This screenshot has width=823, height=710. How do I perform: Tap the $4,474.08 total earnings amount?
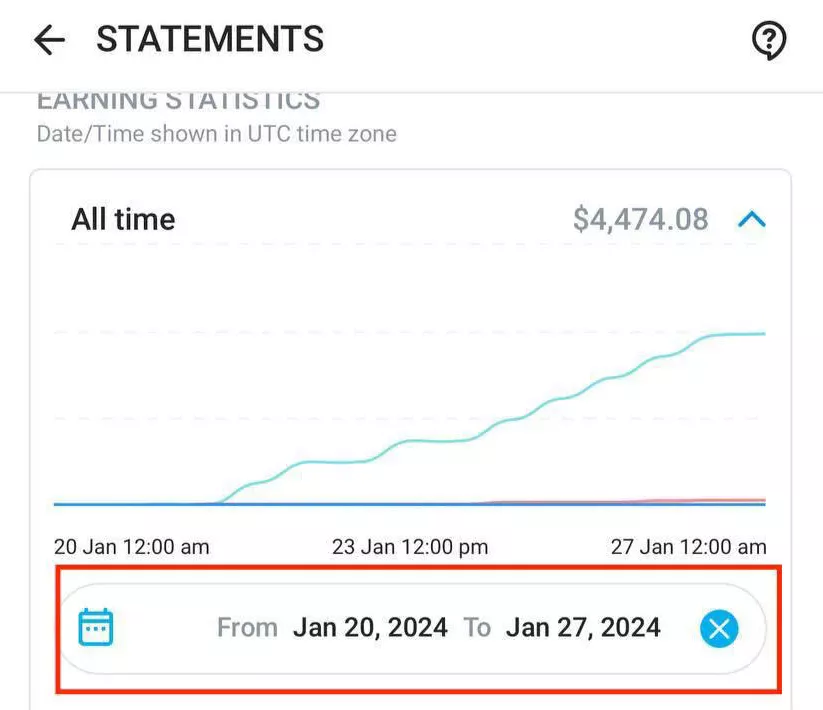click(640, 219)
